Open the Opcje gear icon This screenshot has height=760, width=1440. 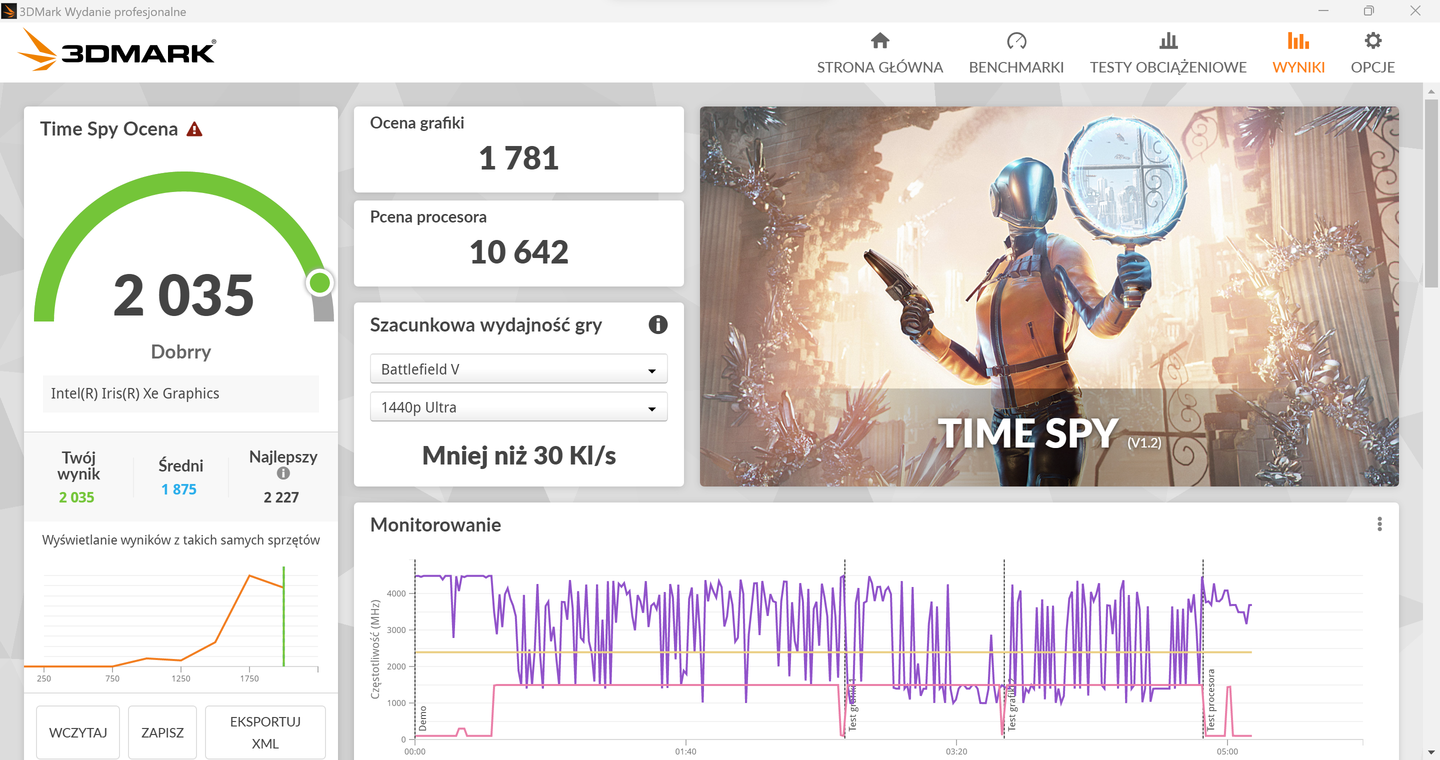click(x=1373, y=41)
